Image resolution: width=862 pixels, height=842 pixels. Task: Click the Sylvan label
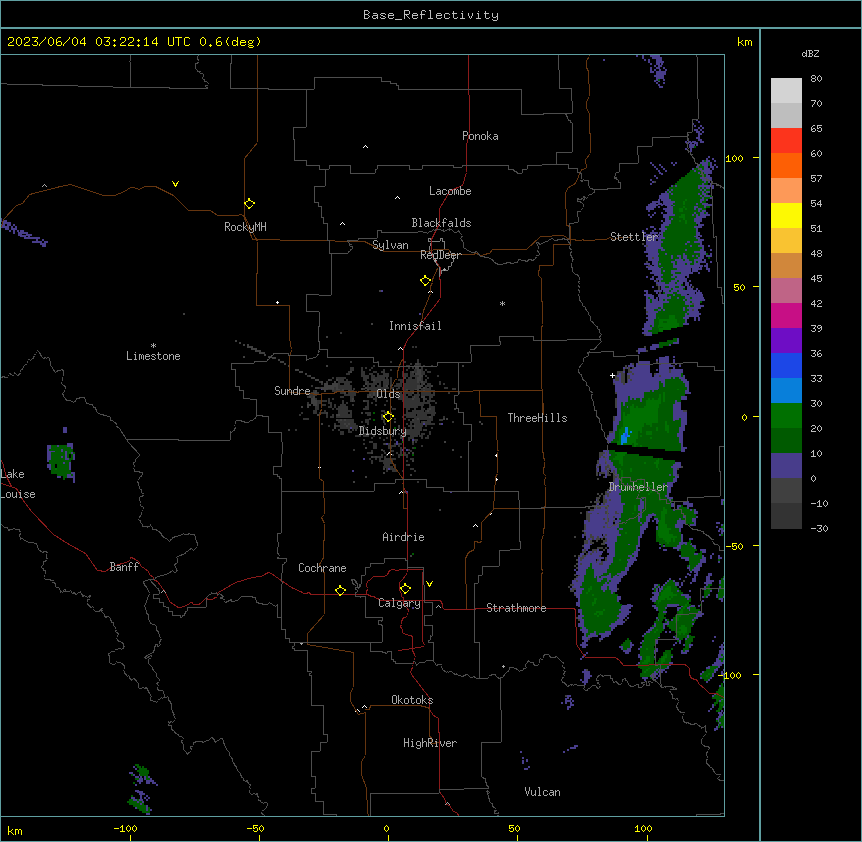(x=390, y=245)
